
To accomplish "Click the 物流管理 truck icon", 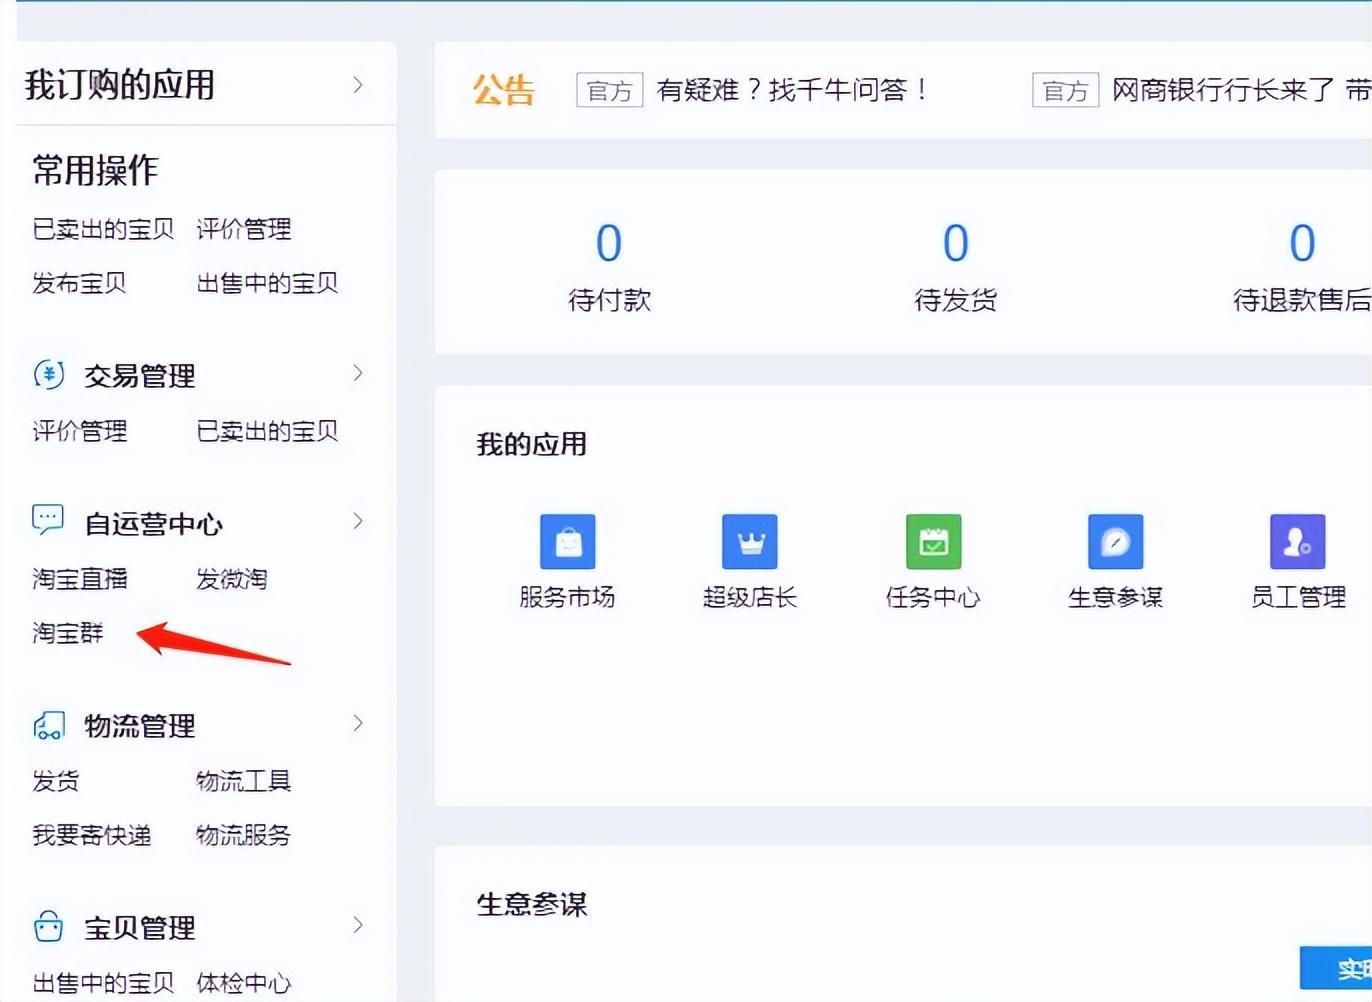I will coord(49,725).
